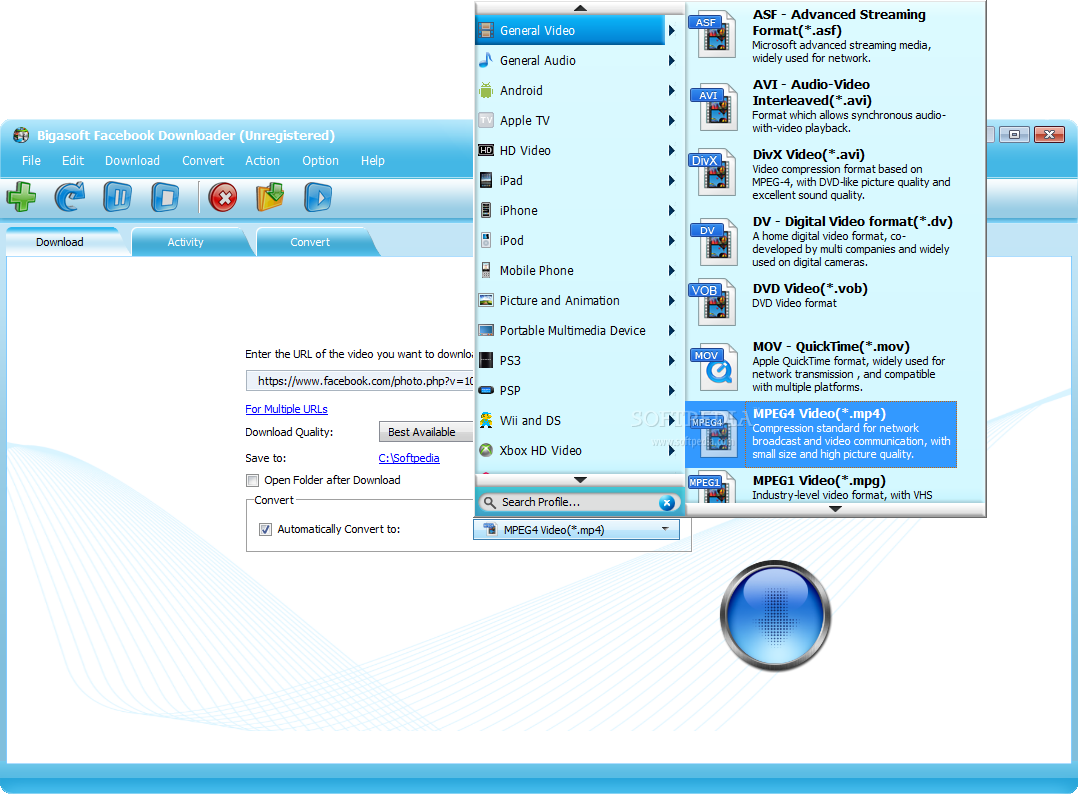Click the General Audio music note icon
This screenshot has height=794, width=1078.
pos(486,60)
